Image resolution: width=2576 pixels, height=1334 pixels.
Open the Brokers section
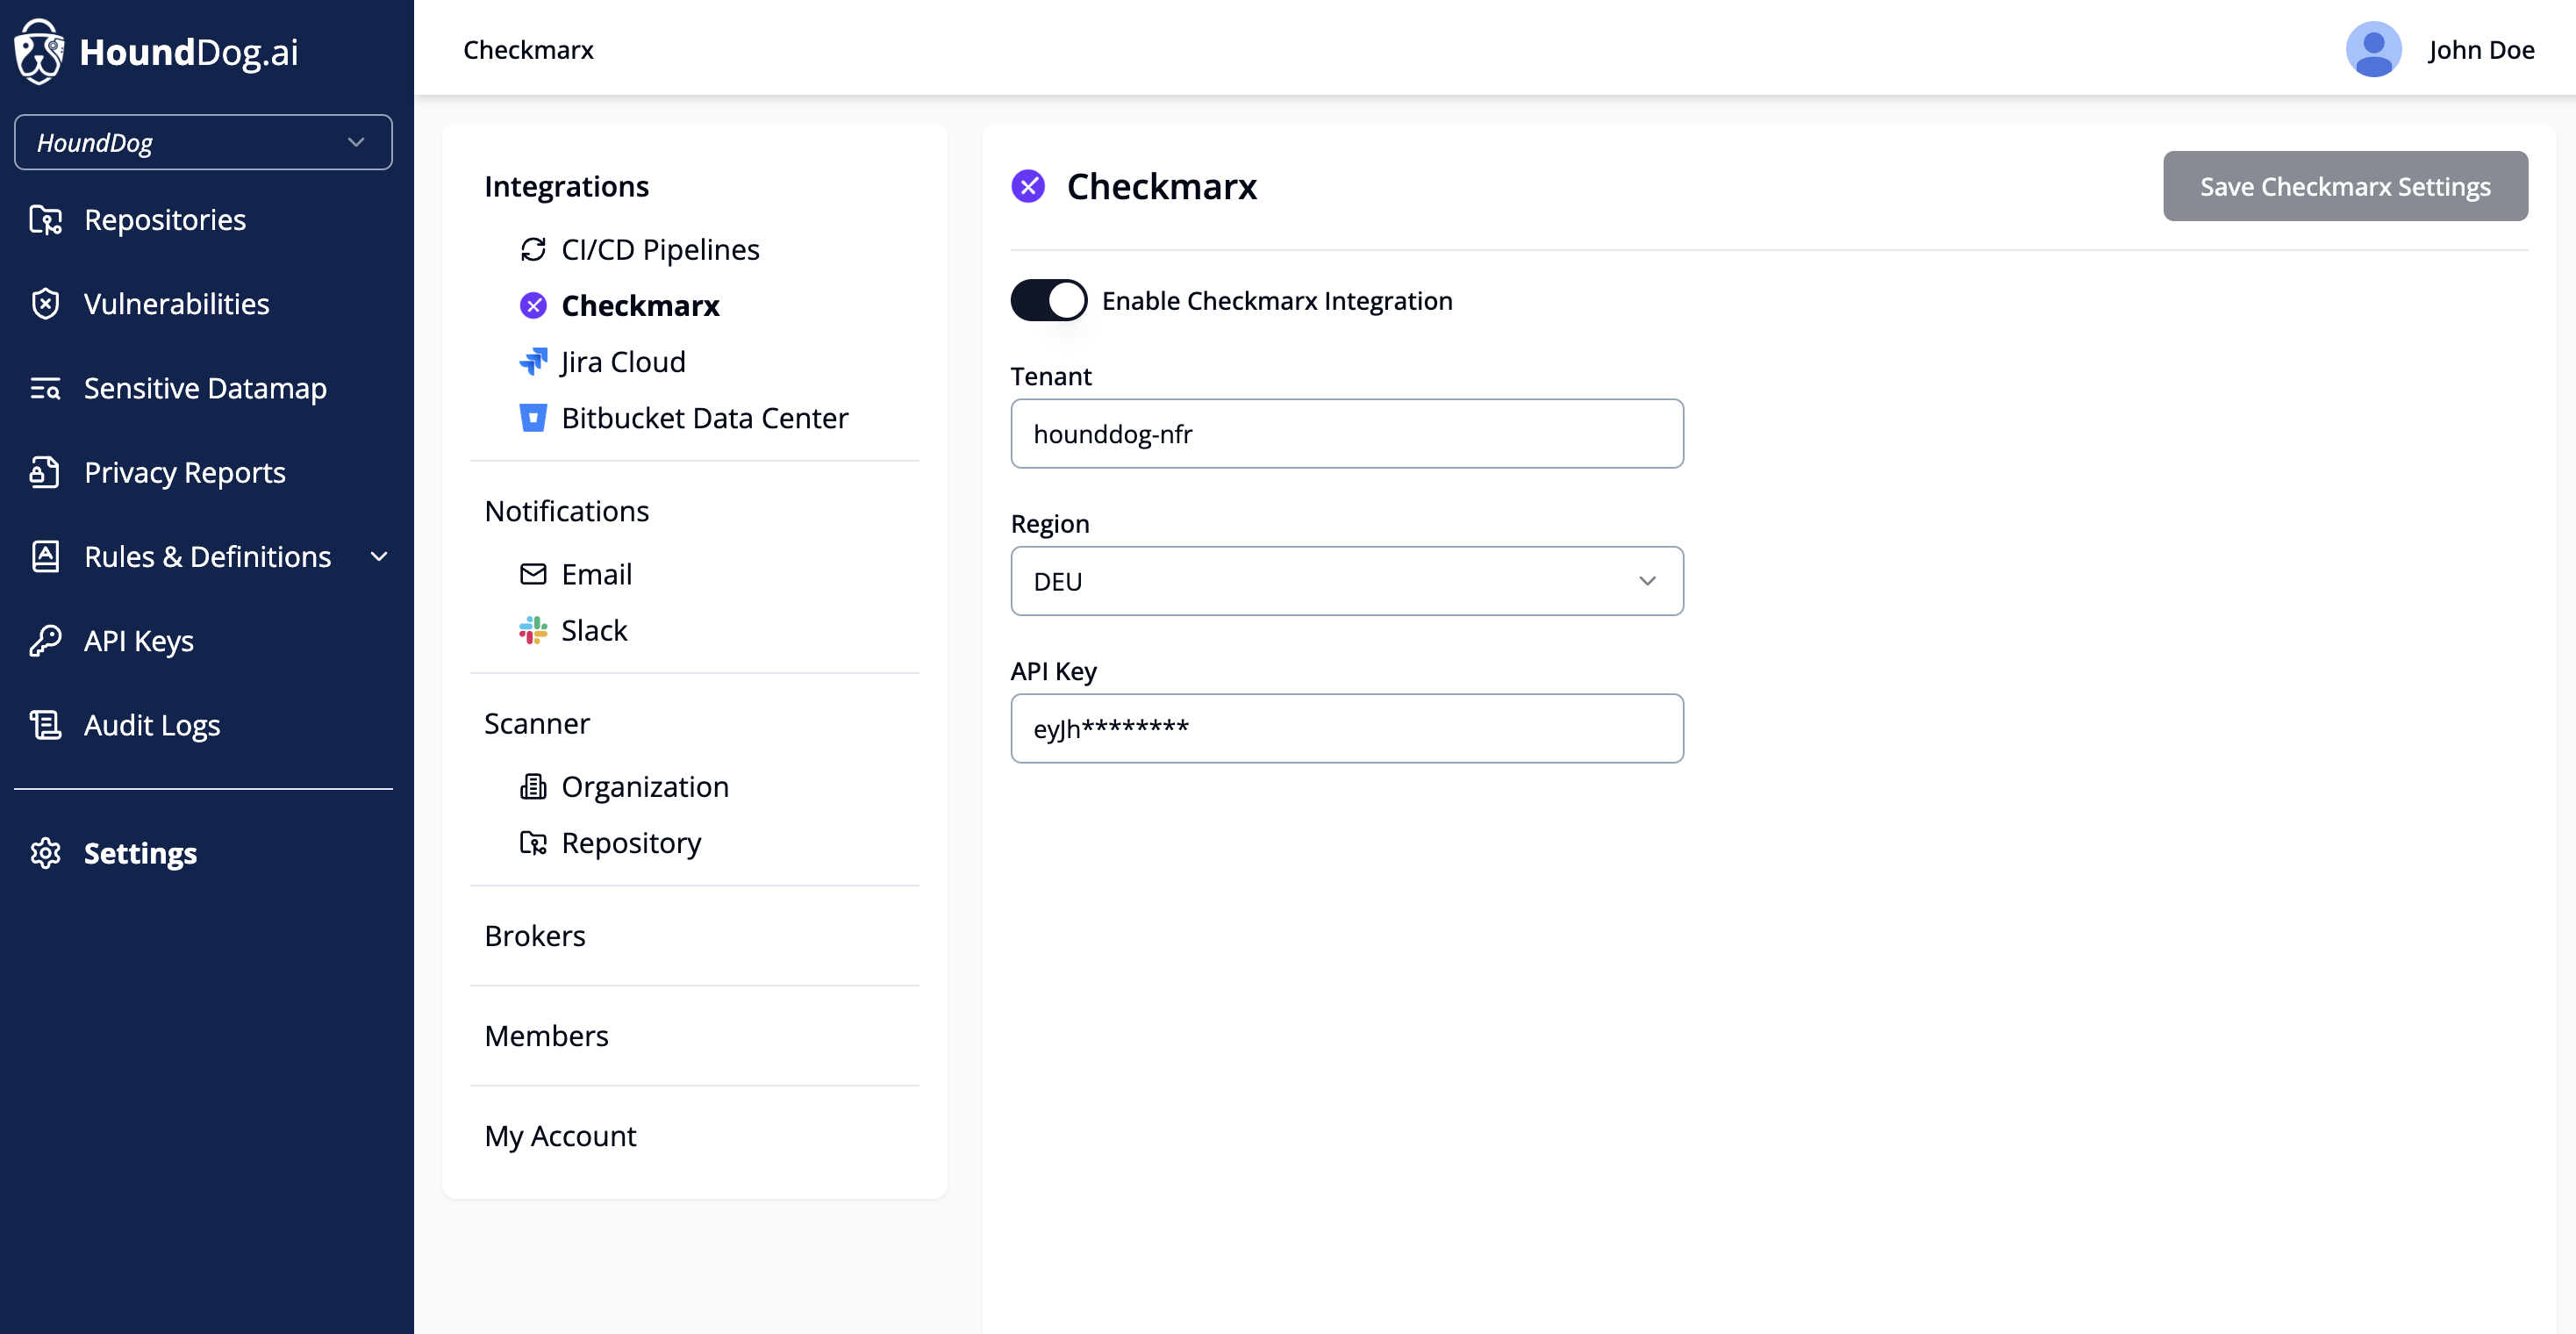click(x=535, y=936)
